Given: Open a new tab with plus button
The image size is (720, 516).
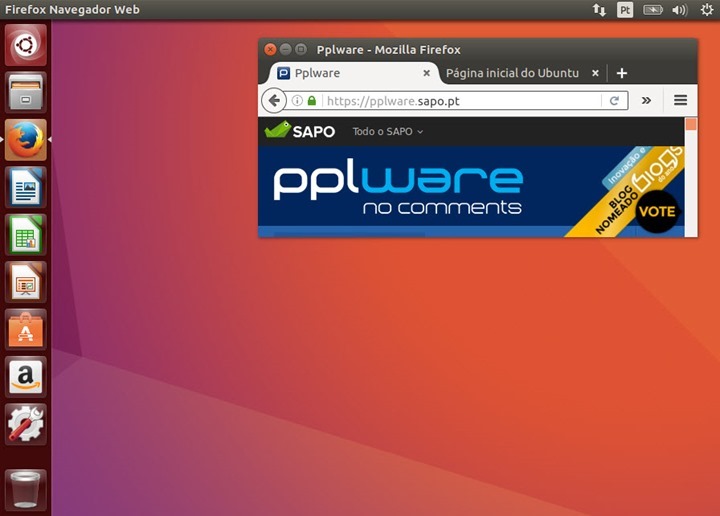Looking at the screenshot, I should 622,73.
